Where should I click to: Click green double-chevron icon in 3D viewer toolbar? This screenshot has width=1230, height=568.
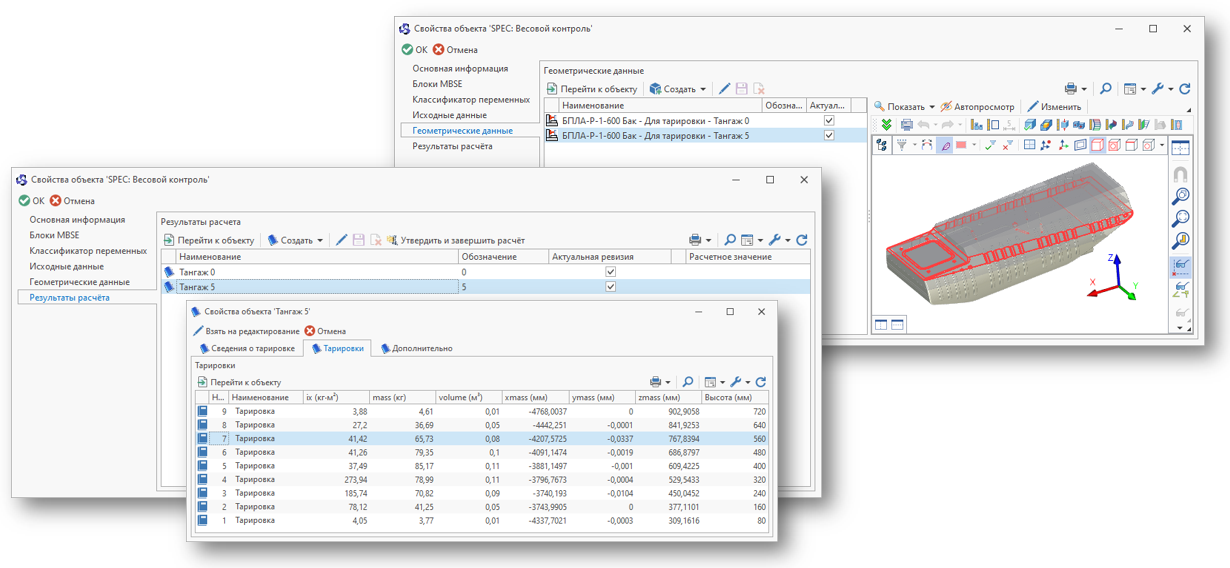886,125
